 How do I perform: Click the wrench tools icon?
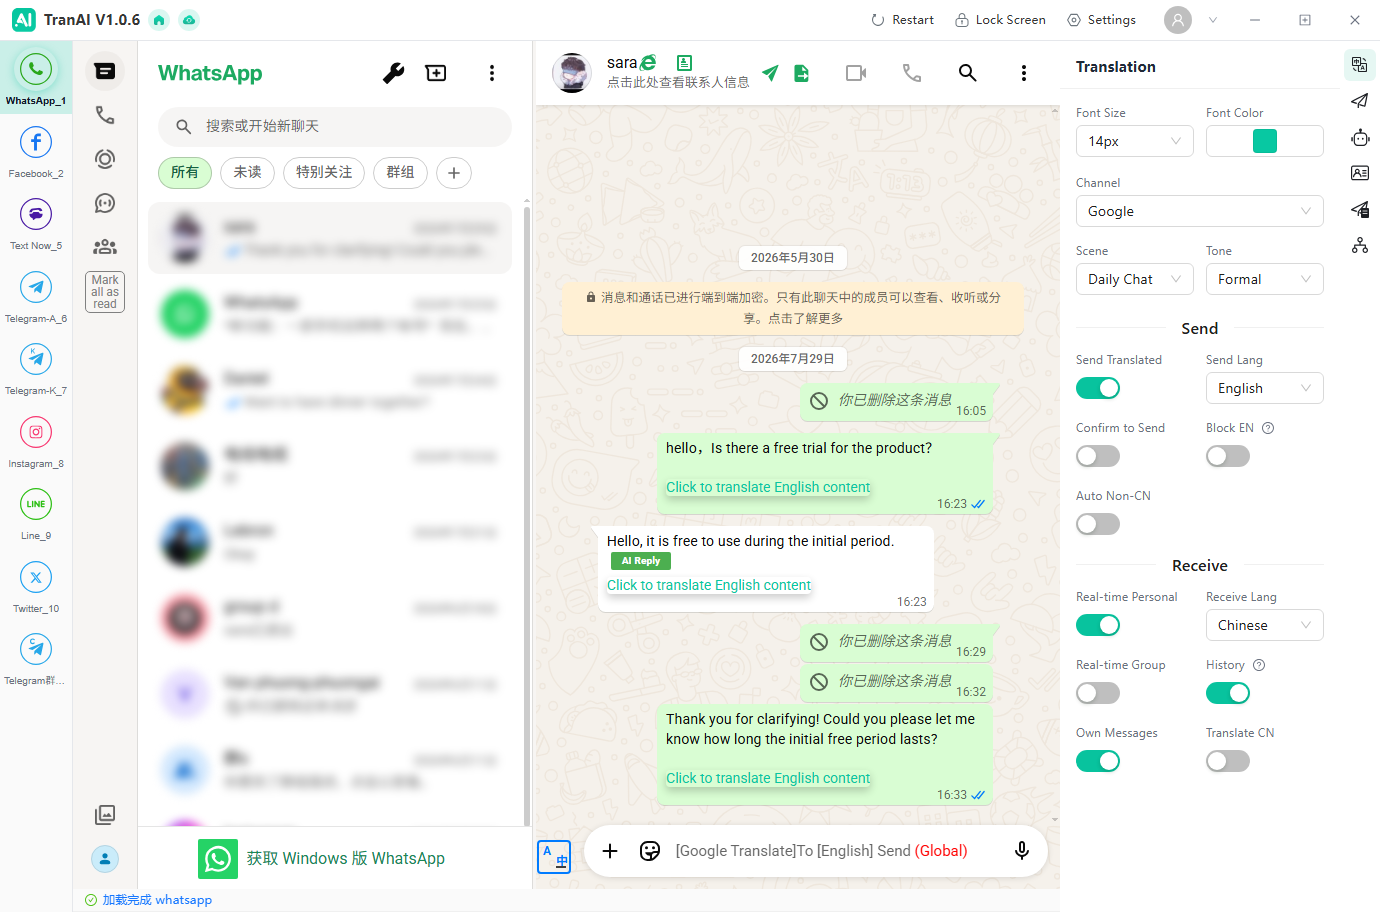pos(394,73)
